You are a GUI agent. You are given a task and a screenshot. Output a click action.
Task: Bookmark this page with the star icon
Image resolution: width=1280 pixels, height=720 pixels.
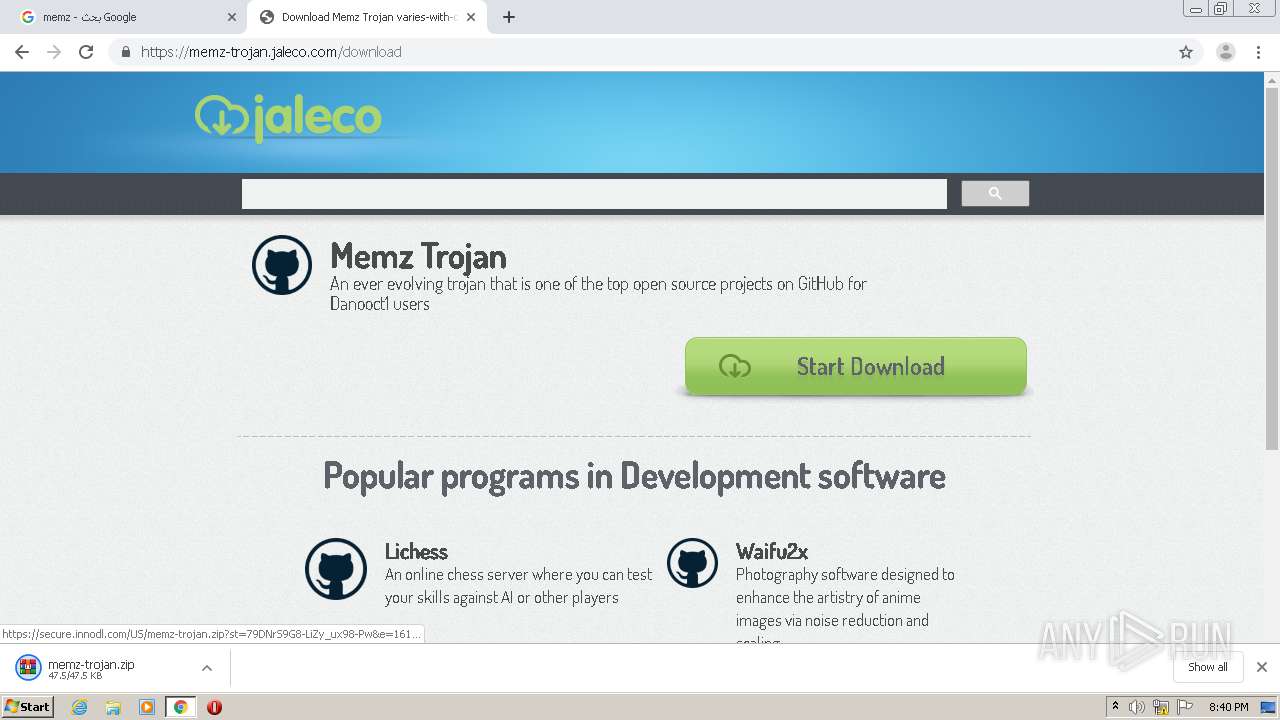[x=1186, y=52]
